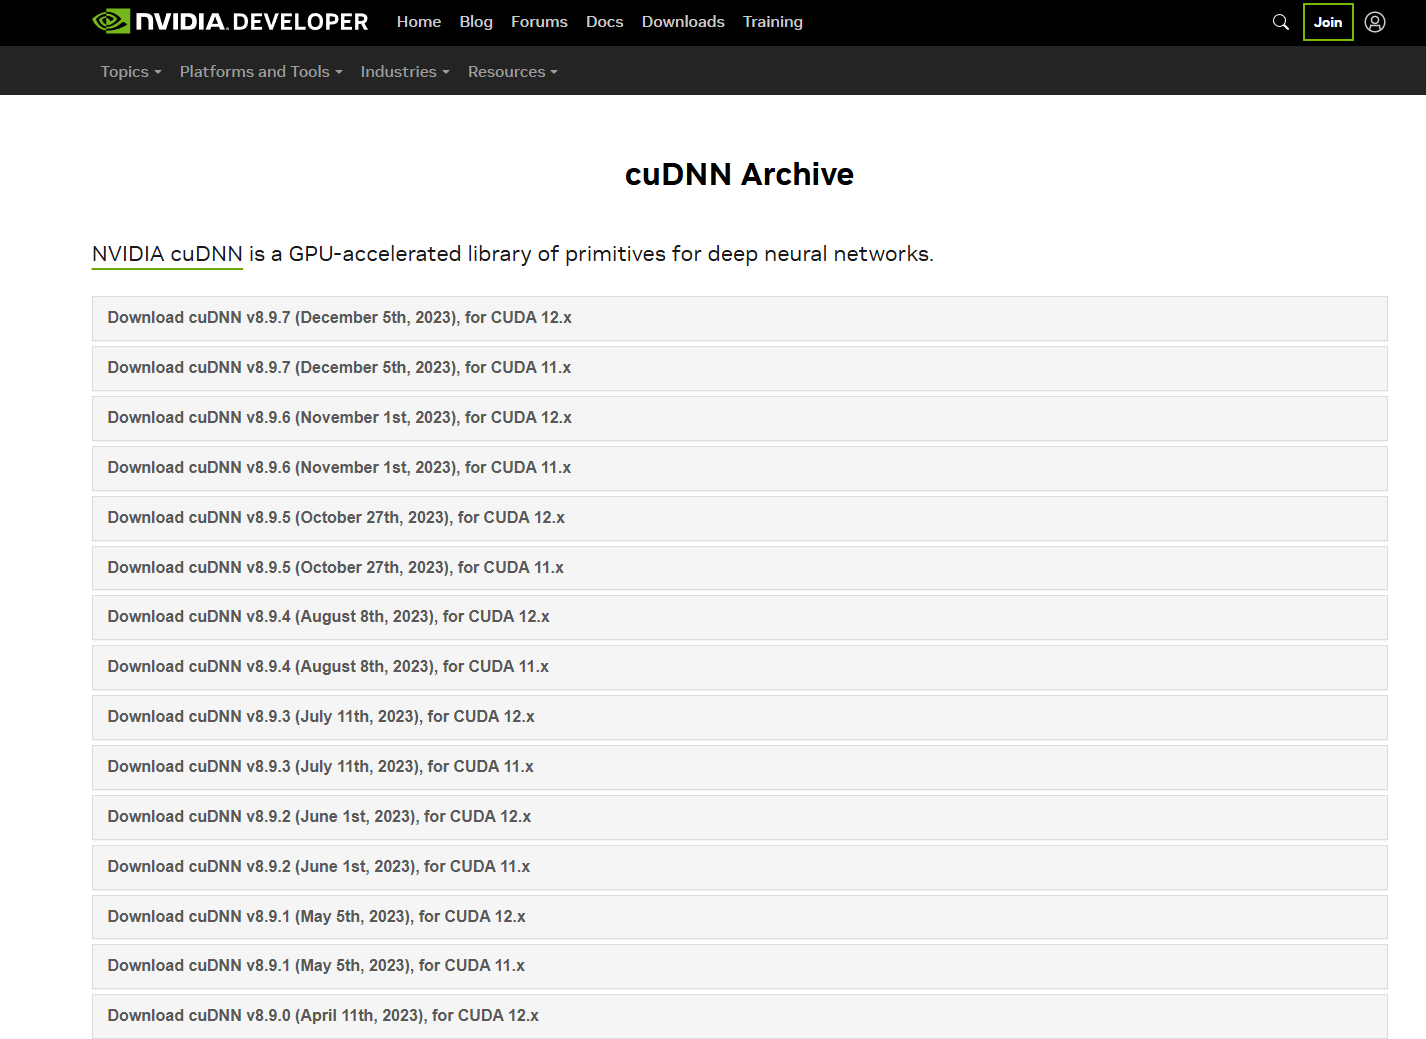Expand cuDNN v8.9.6 for CUDA 11.x

click(339, 468)
